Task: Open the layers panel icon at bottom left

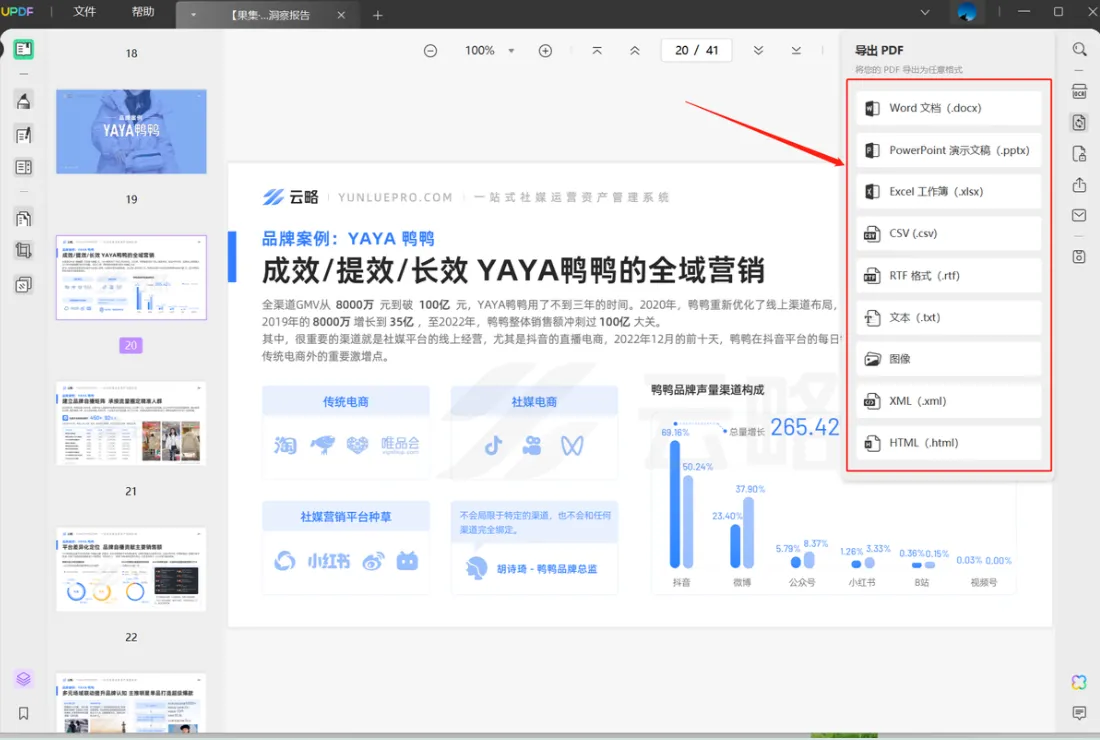Action: pyautogui.click(x=23, y=679)
